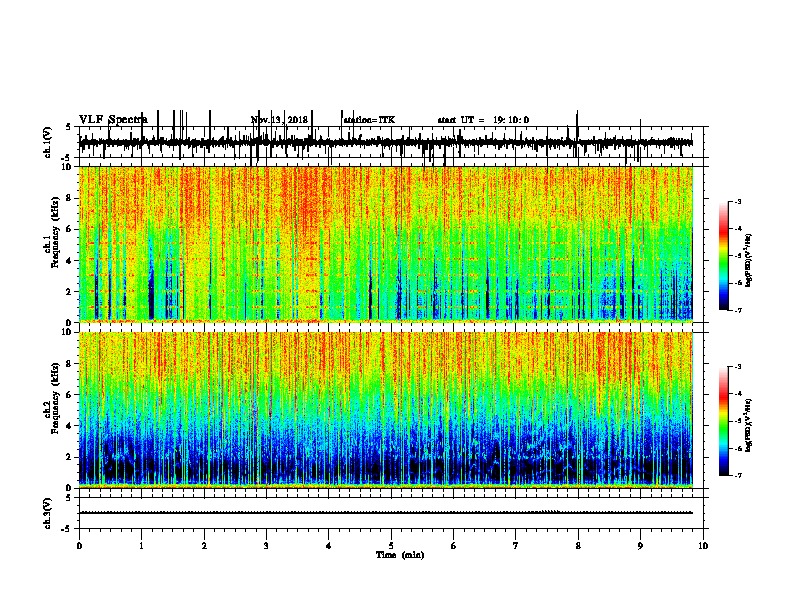Click ch.2 frequency axis tick "2"
This screenshot has height=612, width=792.
pos(70,457)
